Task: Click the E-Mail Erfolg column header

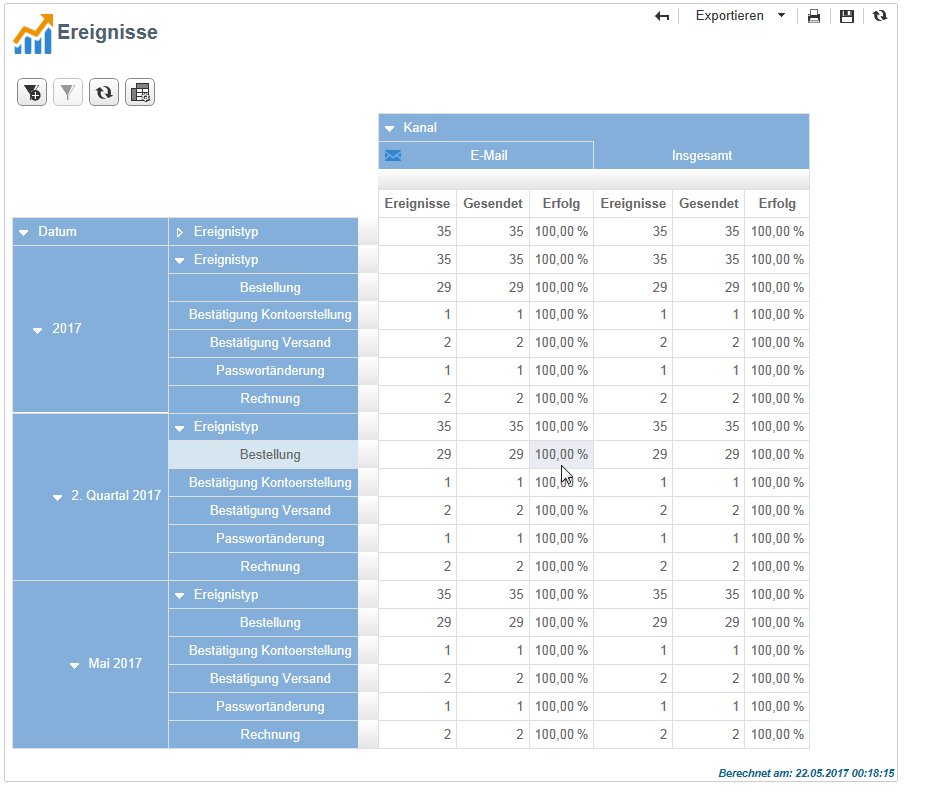Action: tap(561, 203)
